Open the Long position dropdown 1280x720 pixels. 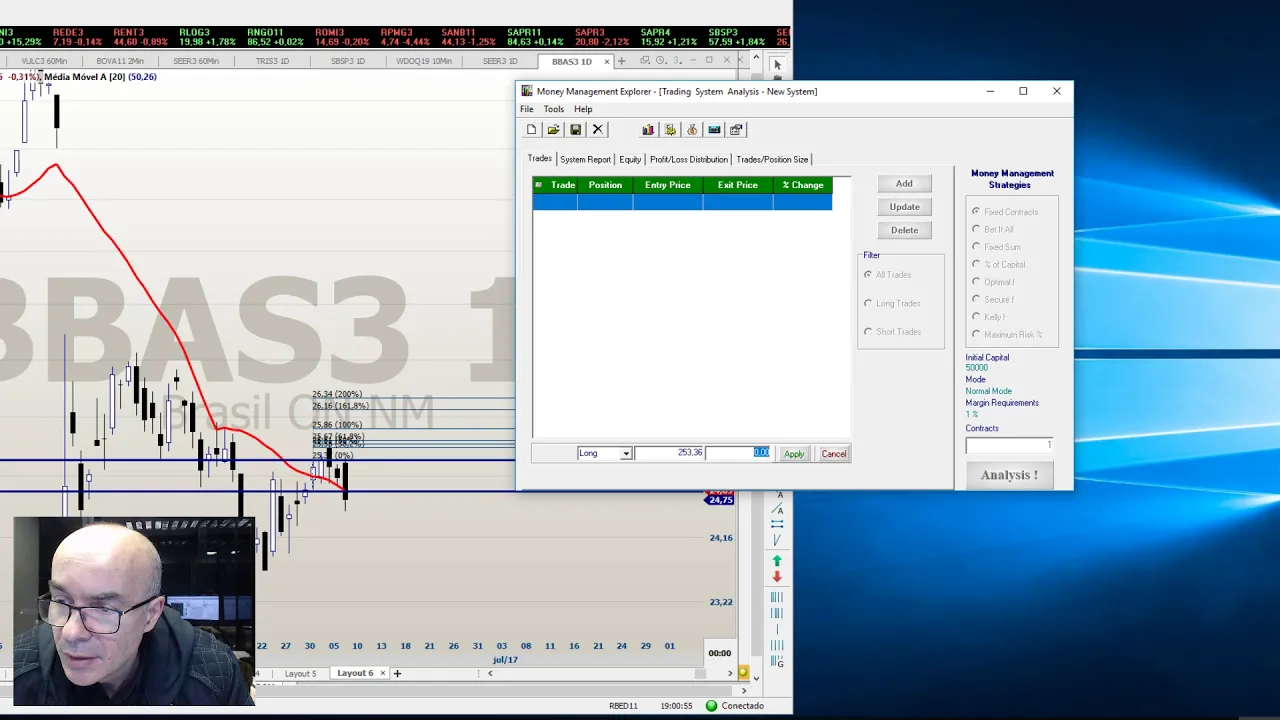click(626, 454)
